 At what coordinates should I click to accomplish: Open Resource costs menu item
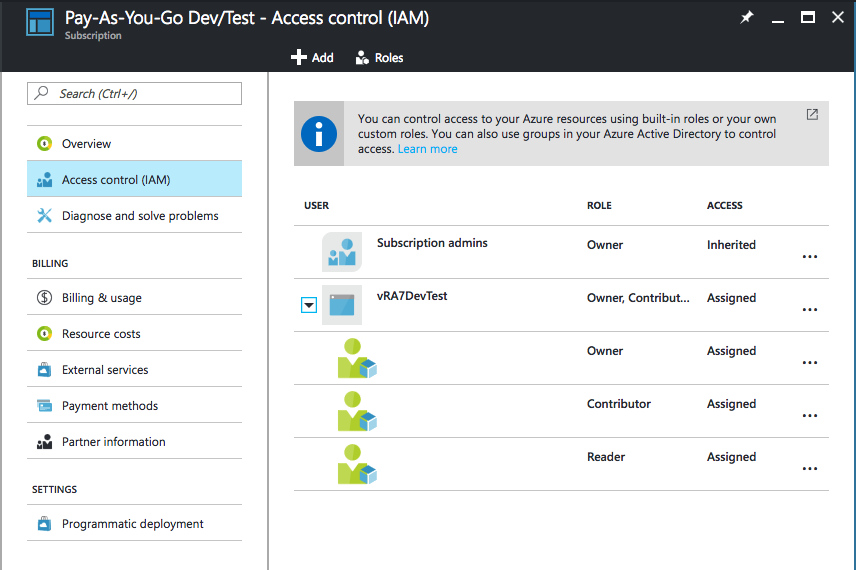[134, 333]
